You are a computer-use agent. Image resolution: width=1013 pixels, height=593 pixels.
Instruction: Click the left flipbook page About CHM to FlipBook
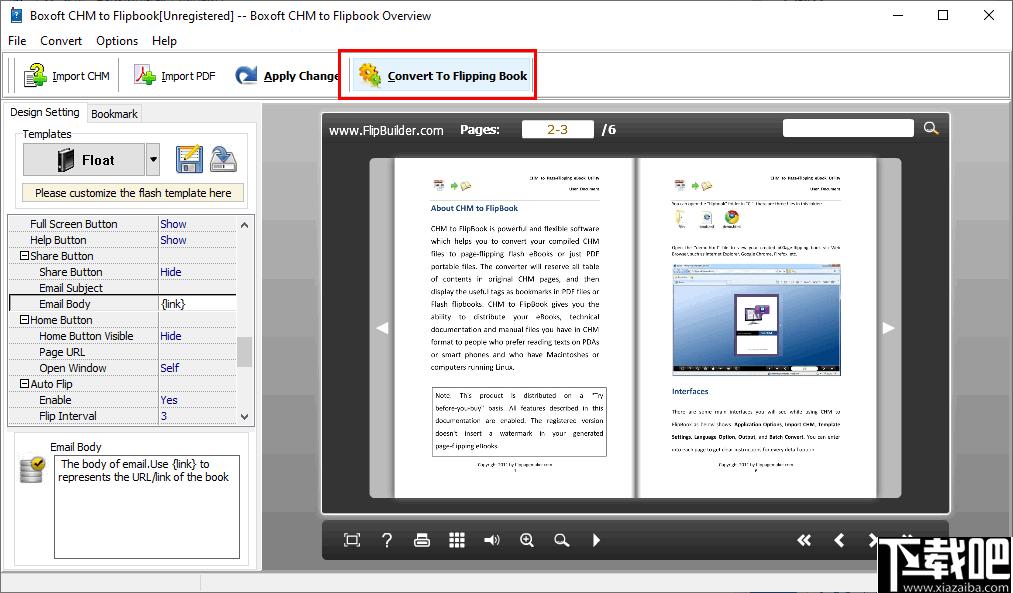514,328
